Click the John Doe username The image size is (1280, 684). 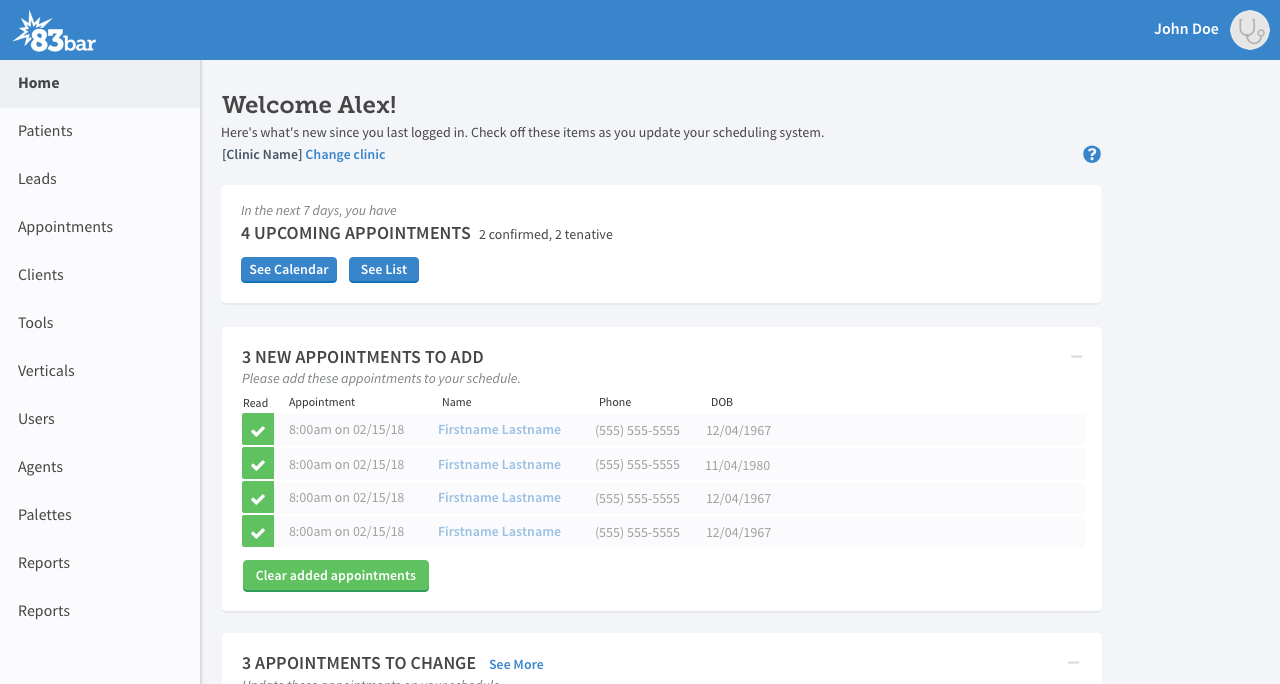(x=1186, y=29)
